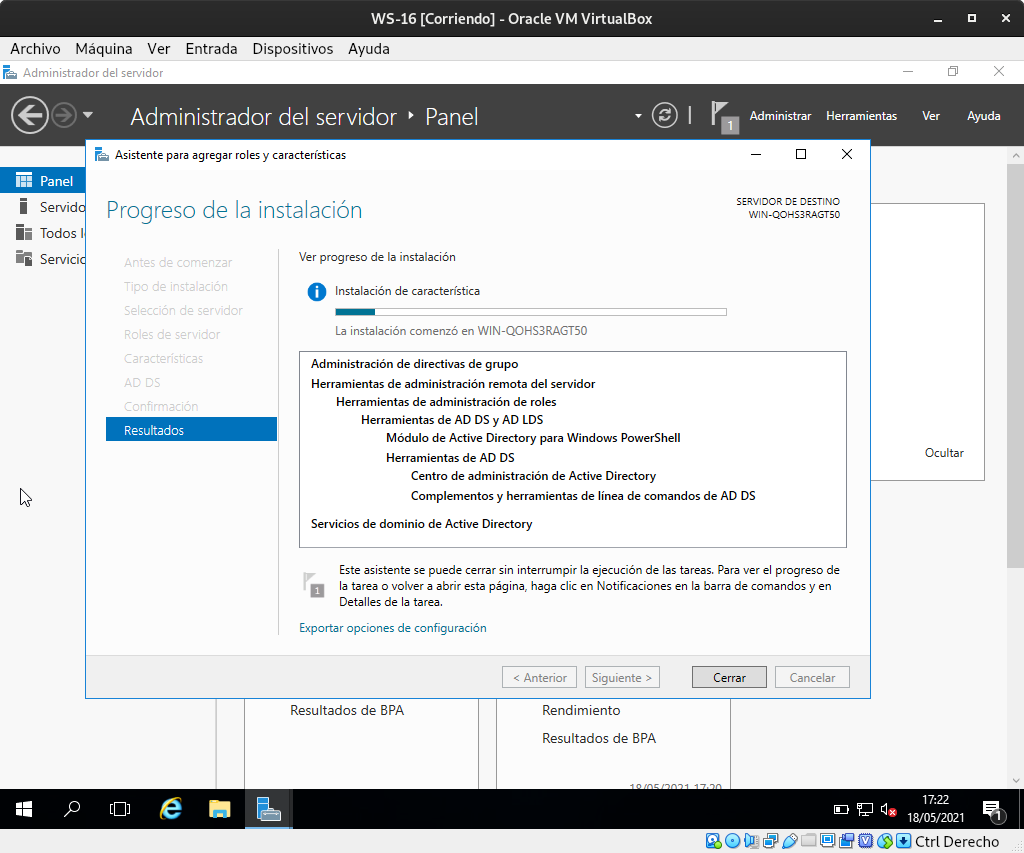Expand the dropdown arrow beside refresh
The image size is (1024, 853).
click(x=638, y=116)
